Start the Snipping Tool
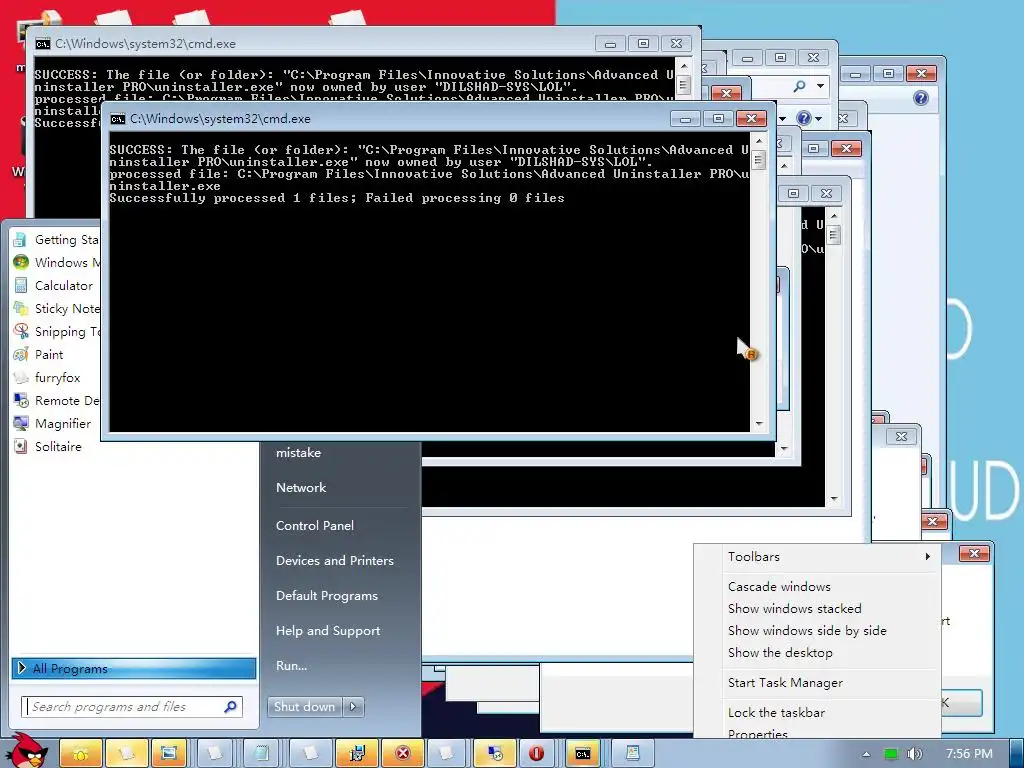This screenshot has height=768, width=1024. point(56,332)
